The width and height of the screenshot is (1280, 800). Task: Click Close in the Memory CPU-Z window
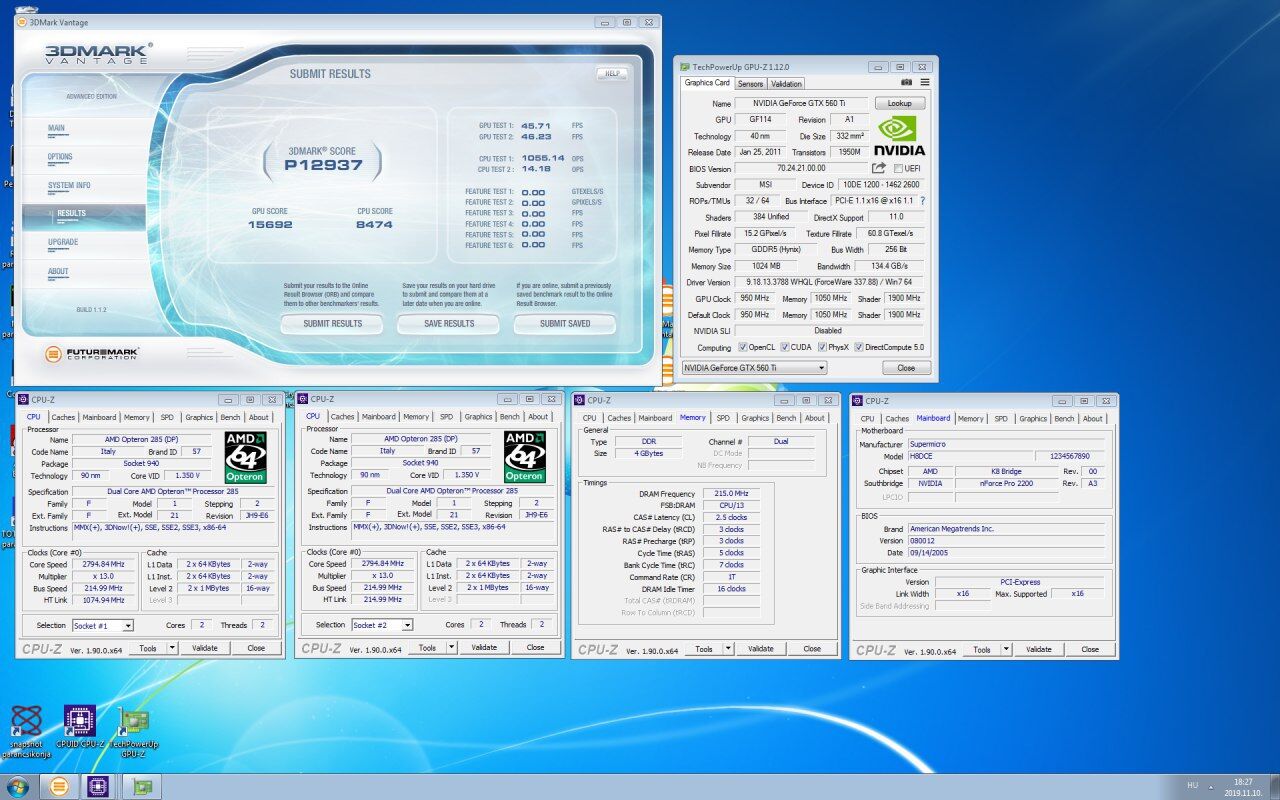[812, 649]
